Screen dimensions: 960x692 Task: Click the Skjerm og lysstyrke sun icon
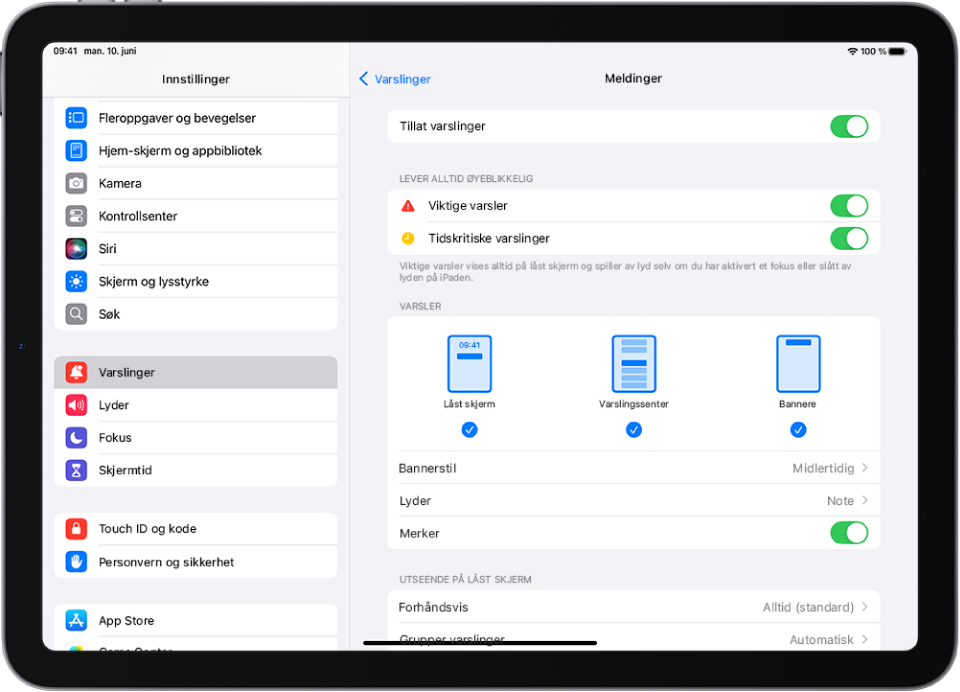pyautogui.click(x=76, y=281)
